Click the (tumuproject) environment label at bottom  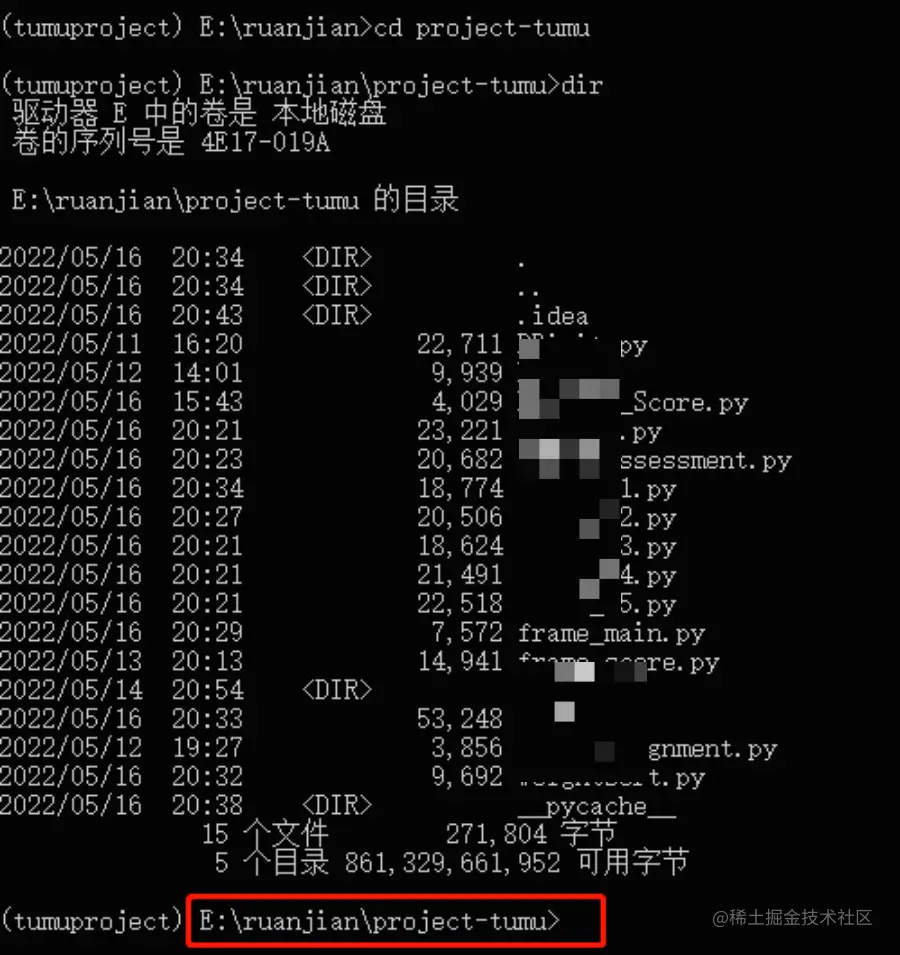92,921
